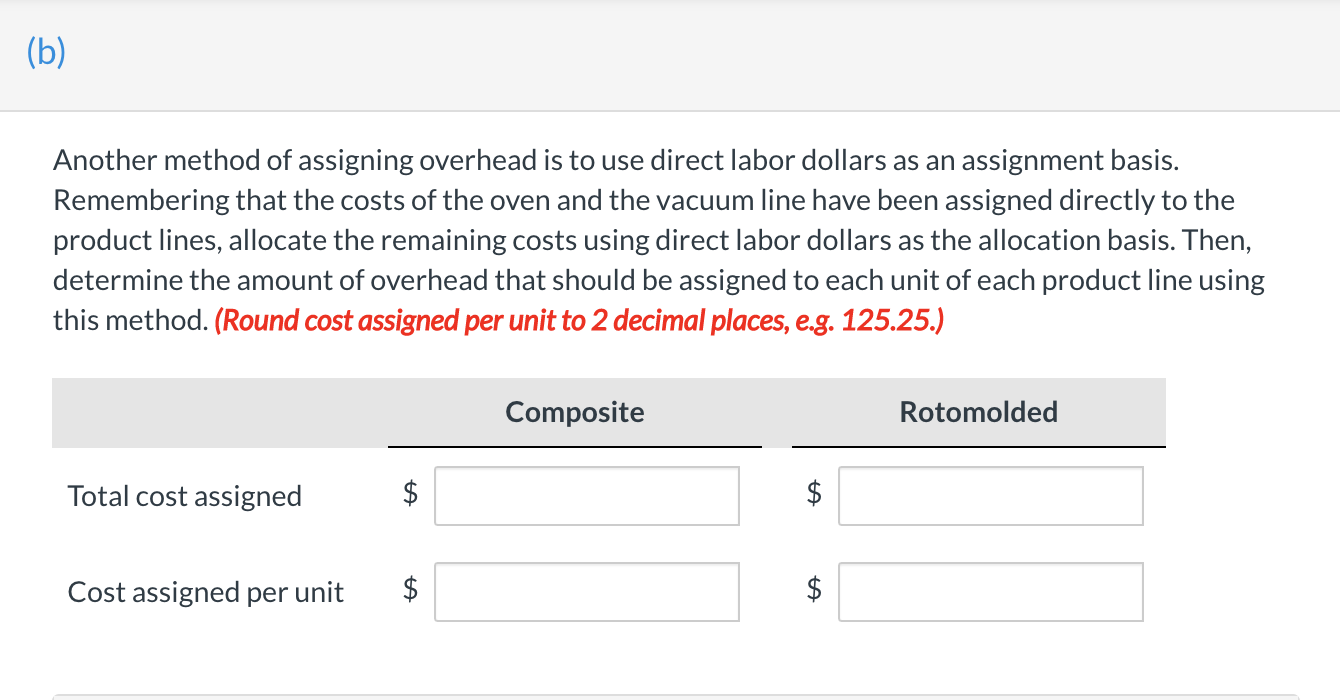1340x700 pixels.
Task: Click the Cost assigned per unit row label
Action: (x=205, y=592)
